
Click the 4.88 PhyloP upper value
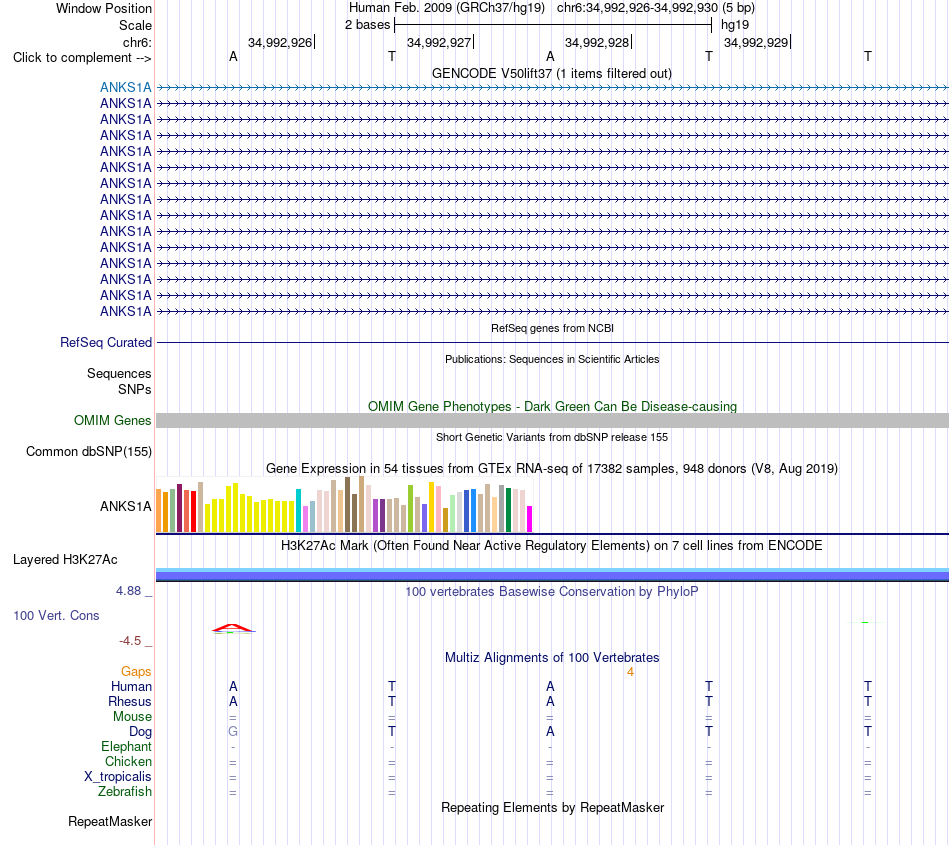pyautogui.click(x=128, y=591)
